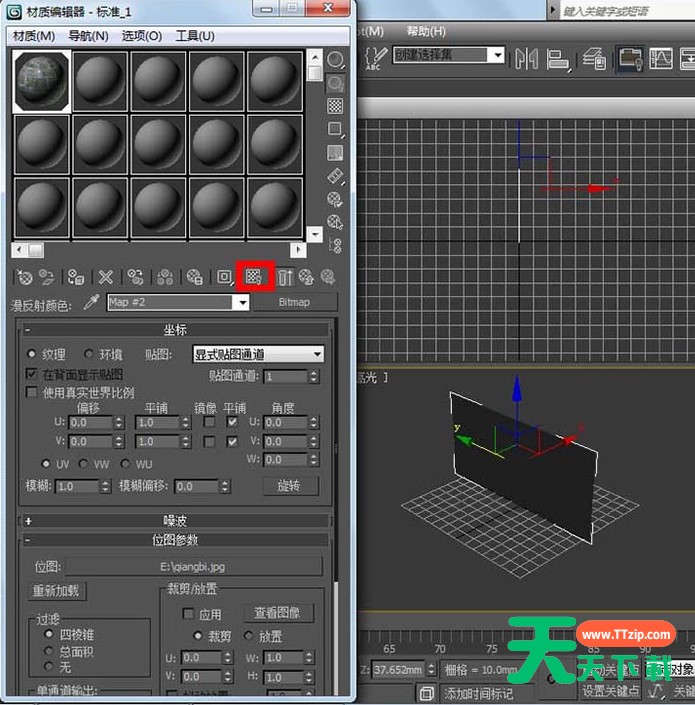This screenshot has width=695, height=705.
Task: Click the Go to Parent icon
Action: pos(307,277)
